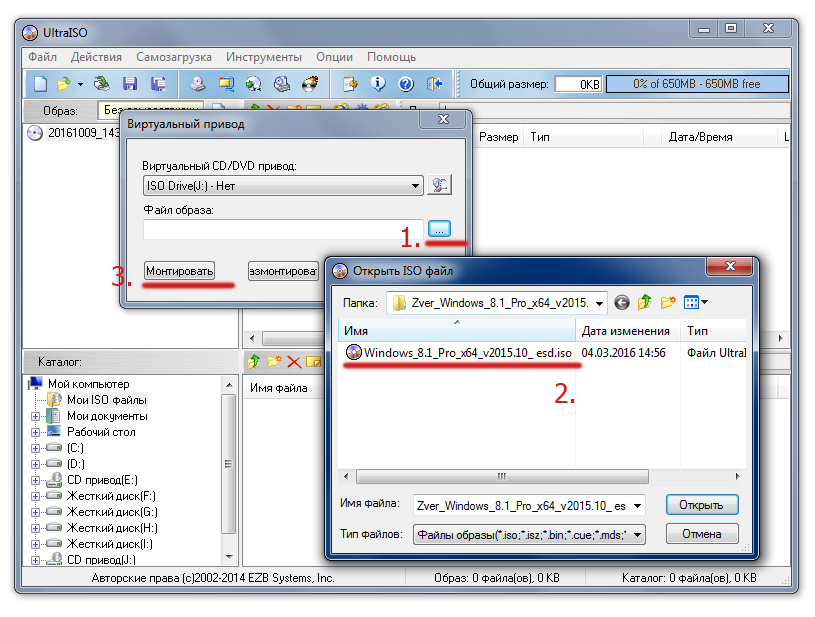Open the ISO Drive(J:) virtual drive dropdown
This screenshot has width=815, height=617.
point(283,186)
